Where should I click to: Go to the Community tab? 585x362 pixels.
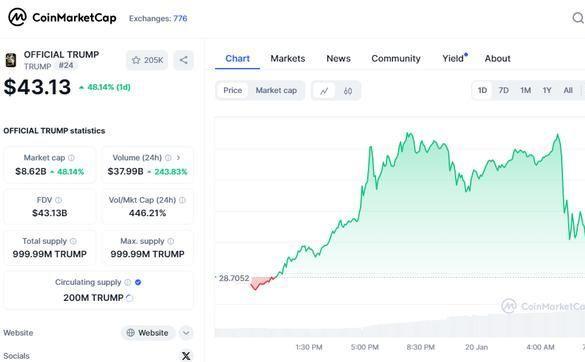click(396, 59)
